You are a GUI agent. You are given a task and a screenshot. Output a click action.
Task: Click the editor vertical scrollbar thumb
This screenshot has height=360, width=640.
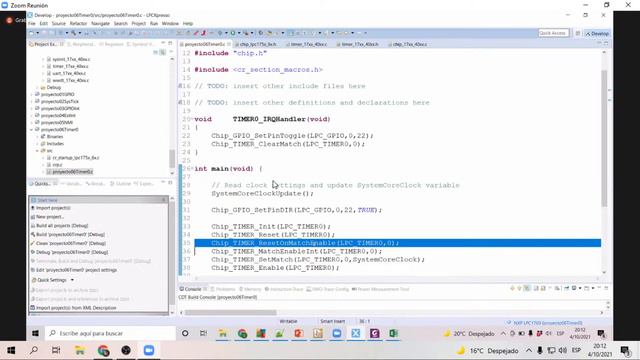point(604,138)
